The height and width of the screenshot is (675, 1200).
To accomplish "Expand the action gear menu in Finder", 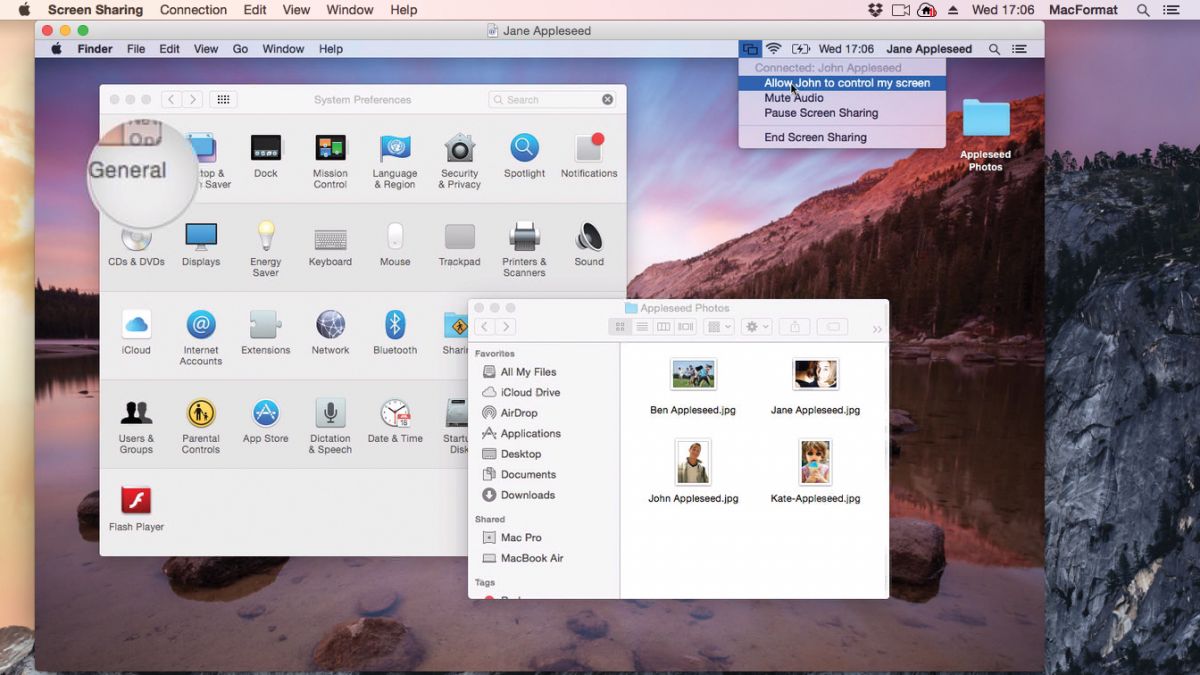I will (756, 327).
